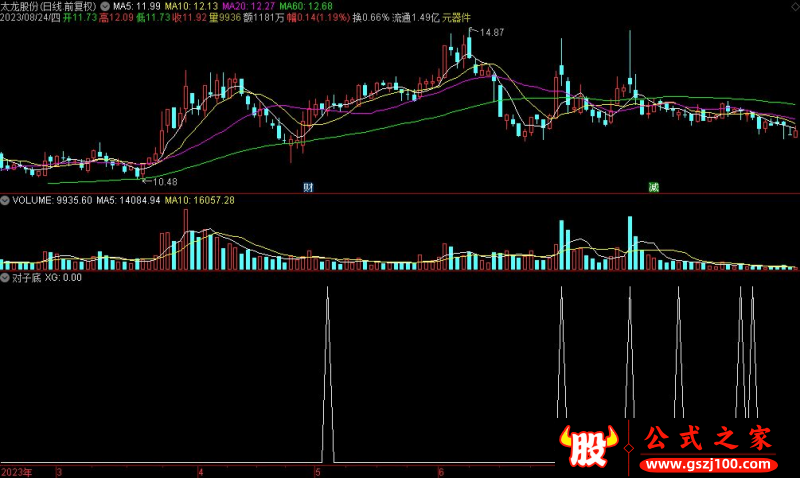Viewport: 800px width, 478px height.
Task: Jump to month 6 on time axis
Action: click(x=441, y=472)
